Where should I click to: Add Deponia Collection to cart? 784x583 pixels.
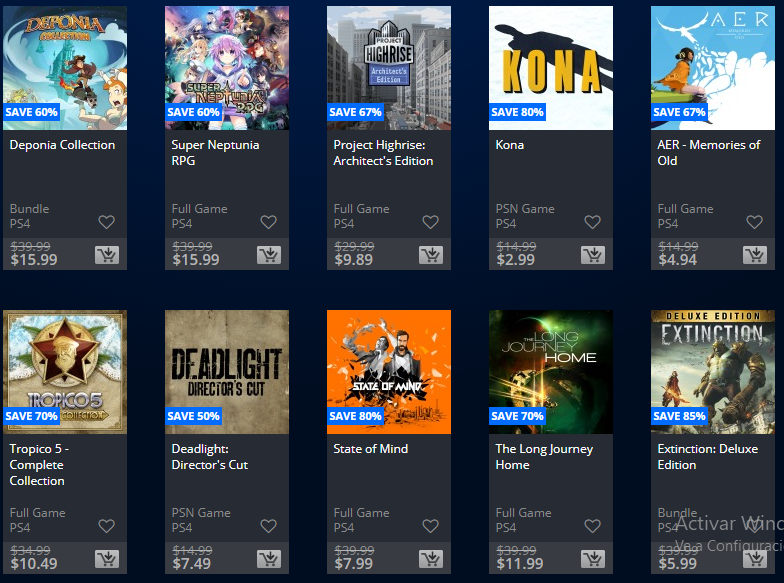tap(107, 255)
